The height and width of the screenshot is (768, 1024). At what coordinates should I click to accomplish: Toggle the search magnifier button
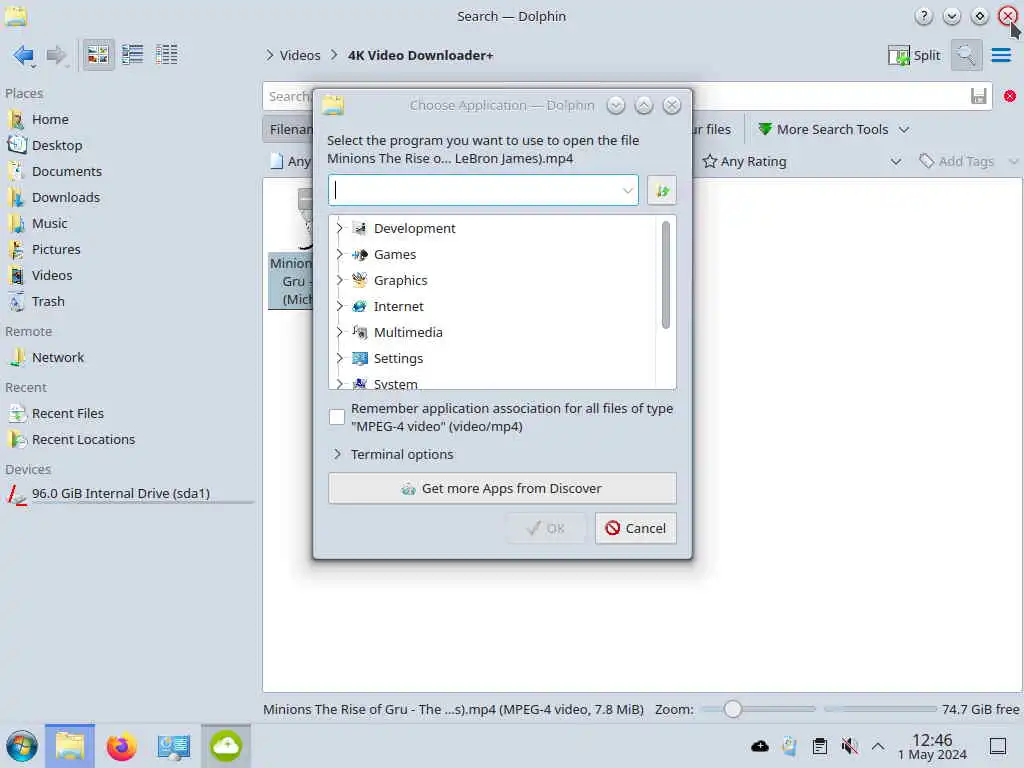(x=966, y=56)
